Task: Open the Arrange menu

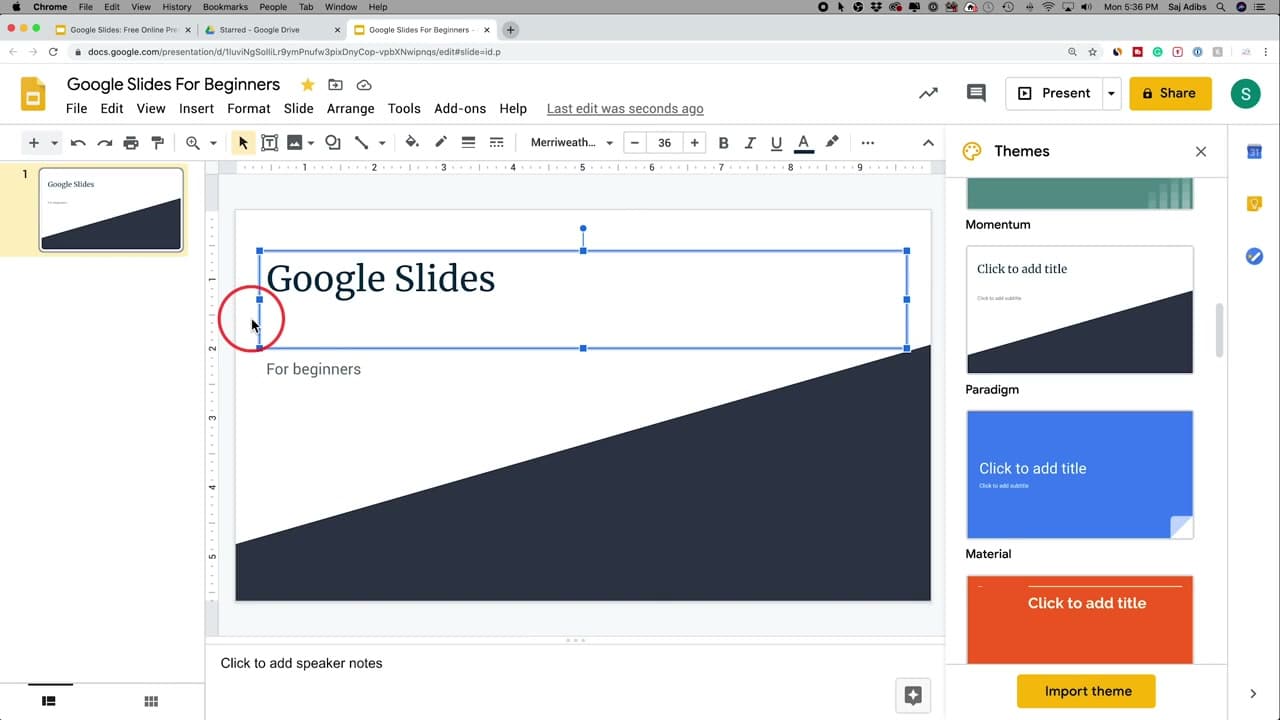Action: tap(351, 108)
